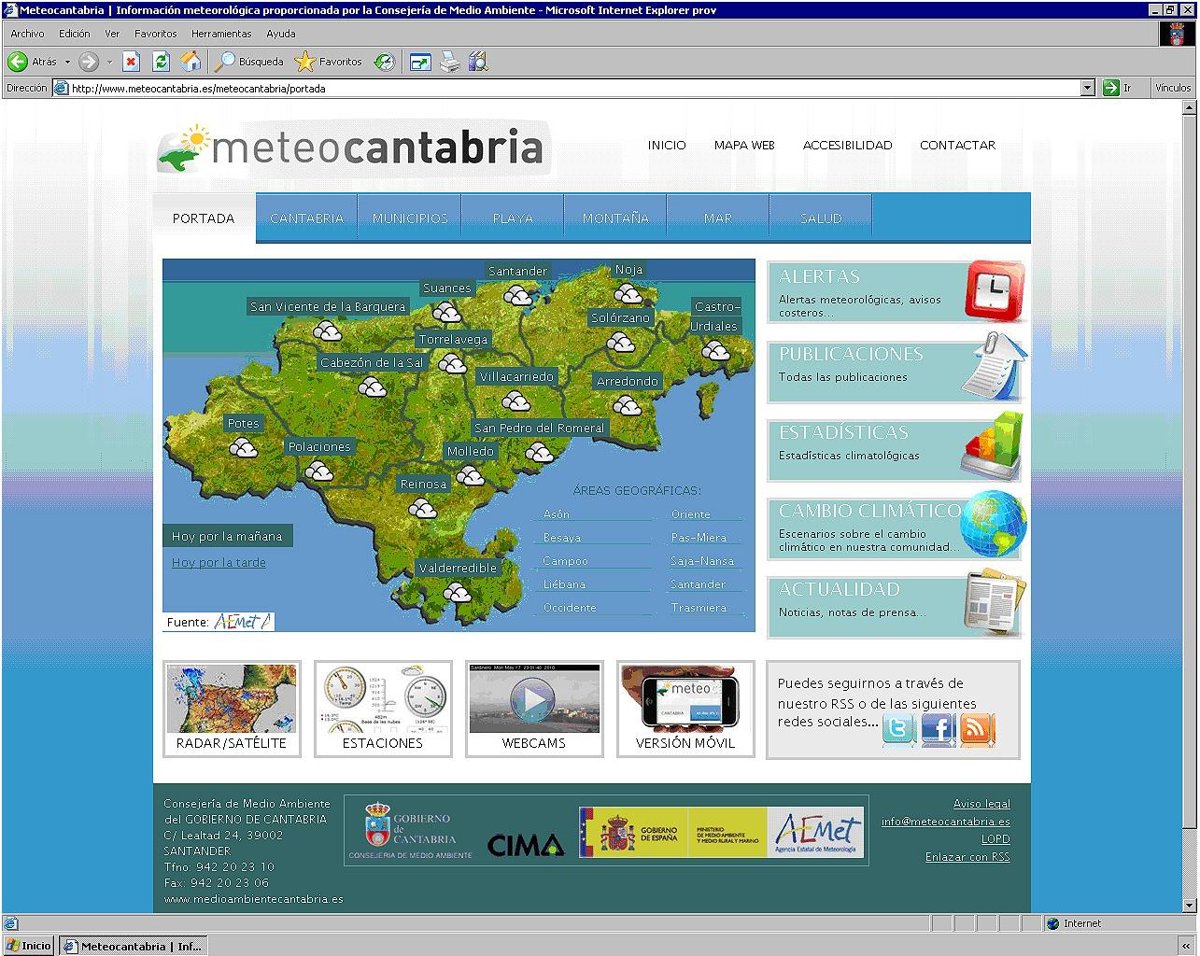Screen dimensions: 1200x956
Task: Click in the address bar URL field
Action: pyautogui.click(x=570, y=88)
